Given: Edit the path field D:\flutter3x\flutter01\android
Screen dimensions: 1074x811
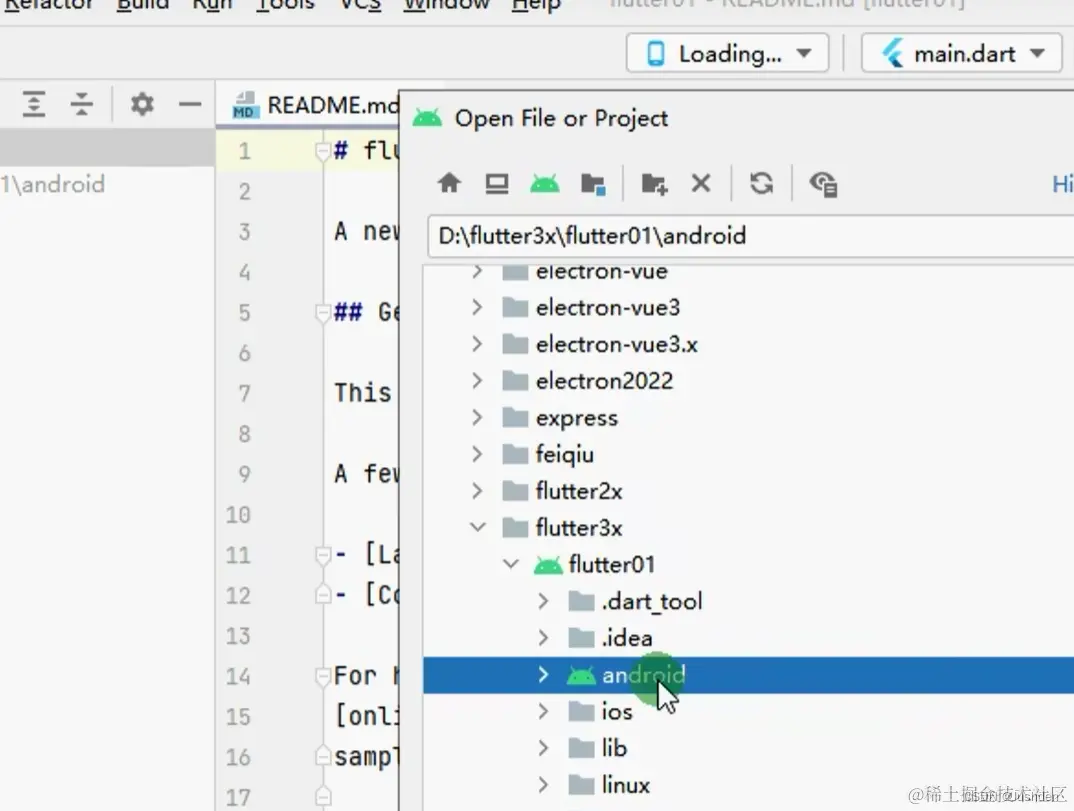Looking at the screenshot, I should pyautogui.click(x=751, y=236).
